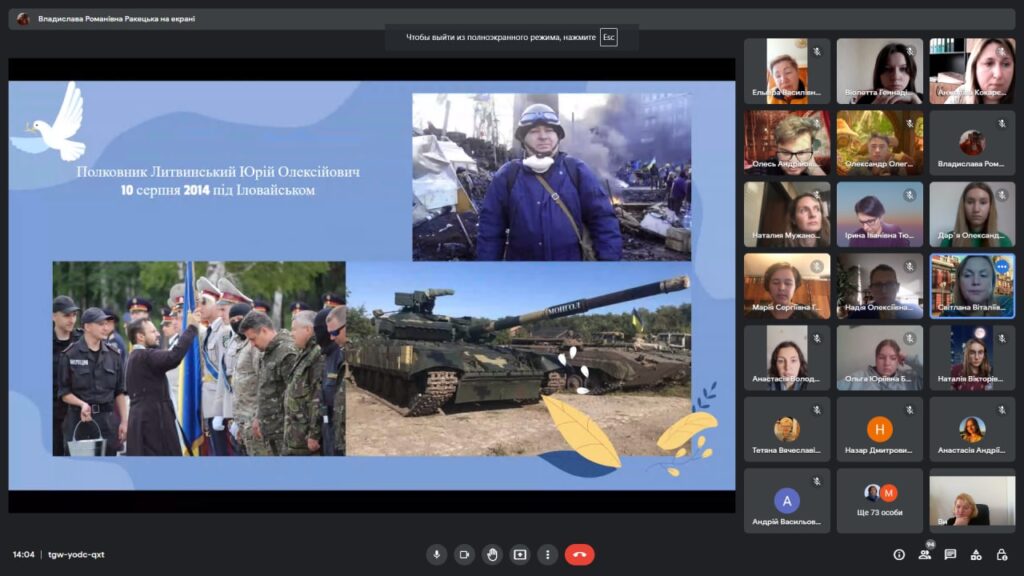
Task: Click Андрій Васильович's avatar tile
Action: pos(787,500)
